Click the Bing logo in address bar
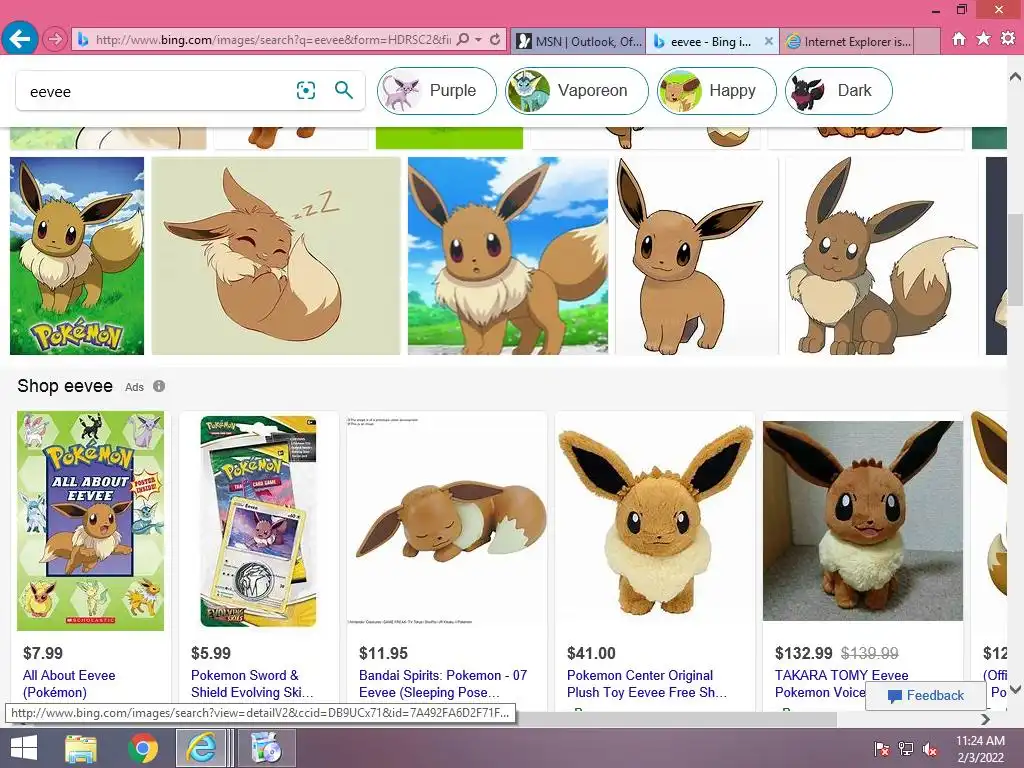This screenshot has height=768, width=1024. [83, 40]
